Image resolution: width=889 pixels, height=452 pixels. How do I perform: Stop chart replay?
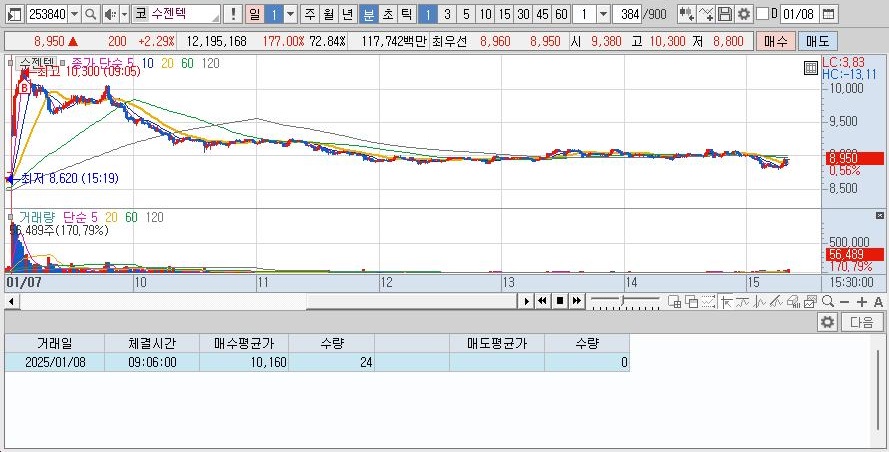pos(560,301)
